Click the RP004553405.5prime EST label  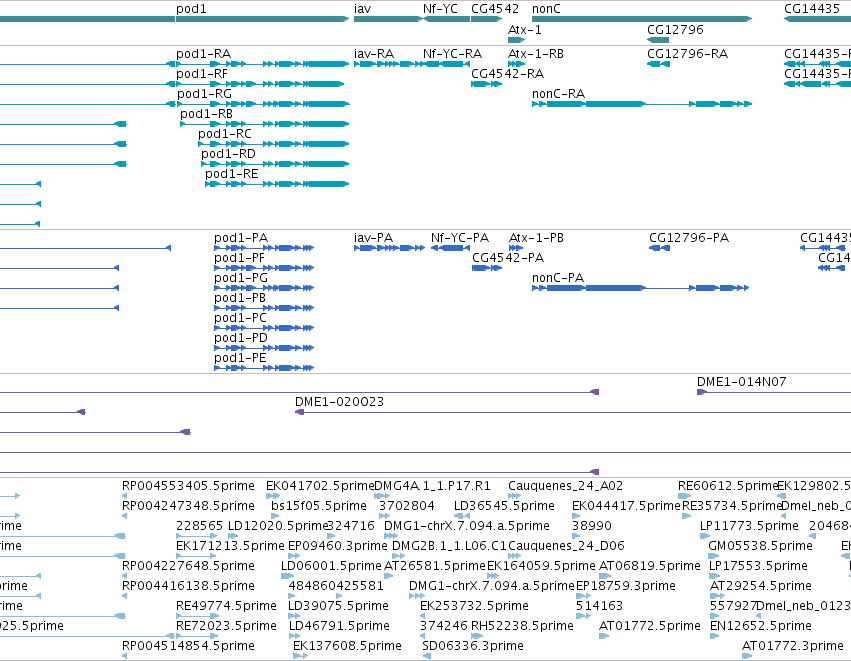click(x=188, y=486)
